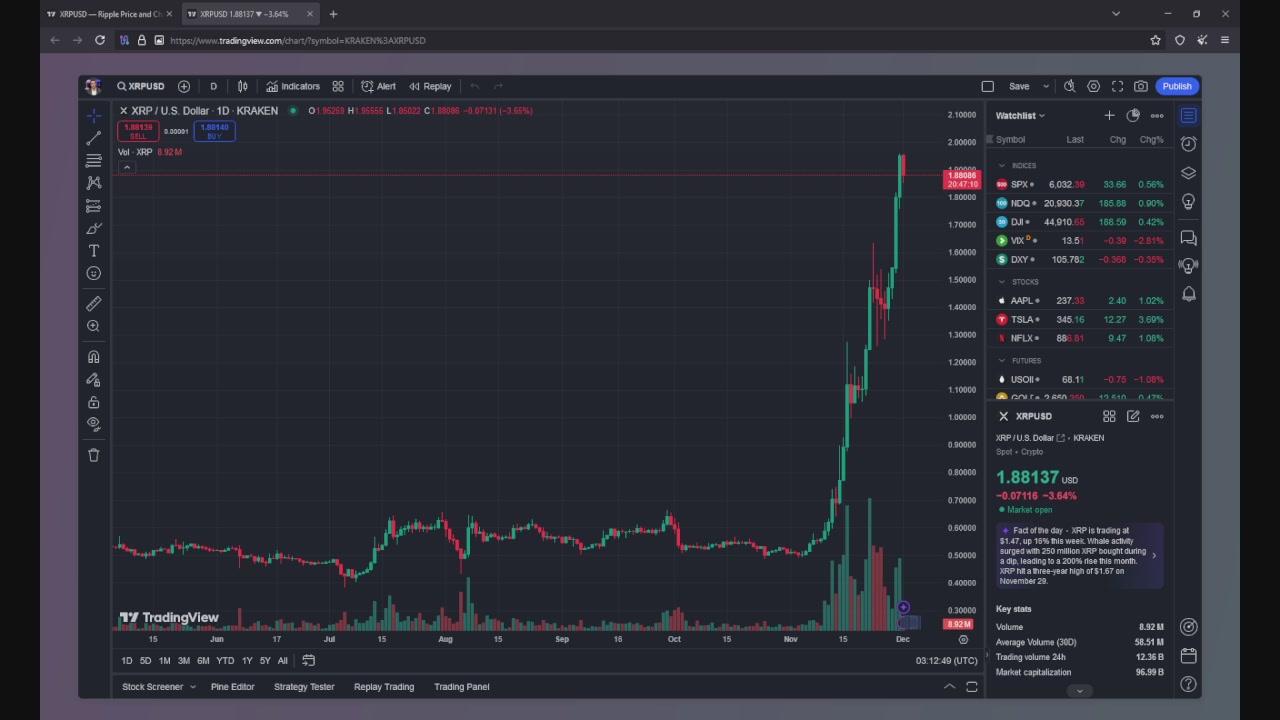This screenshot has width=1280, height=720.
Task: Open the notifications bell icon
Action: click(1188, 294)
